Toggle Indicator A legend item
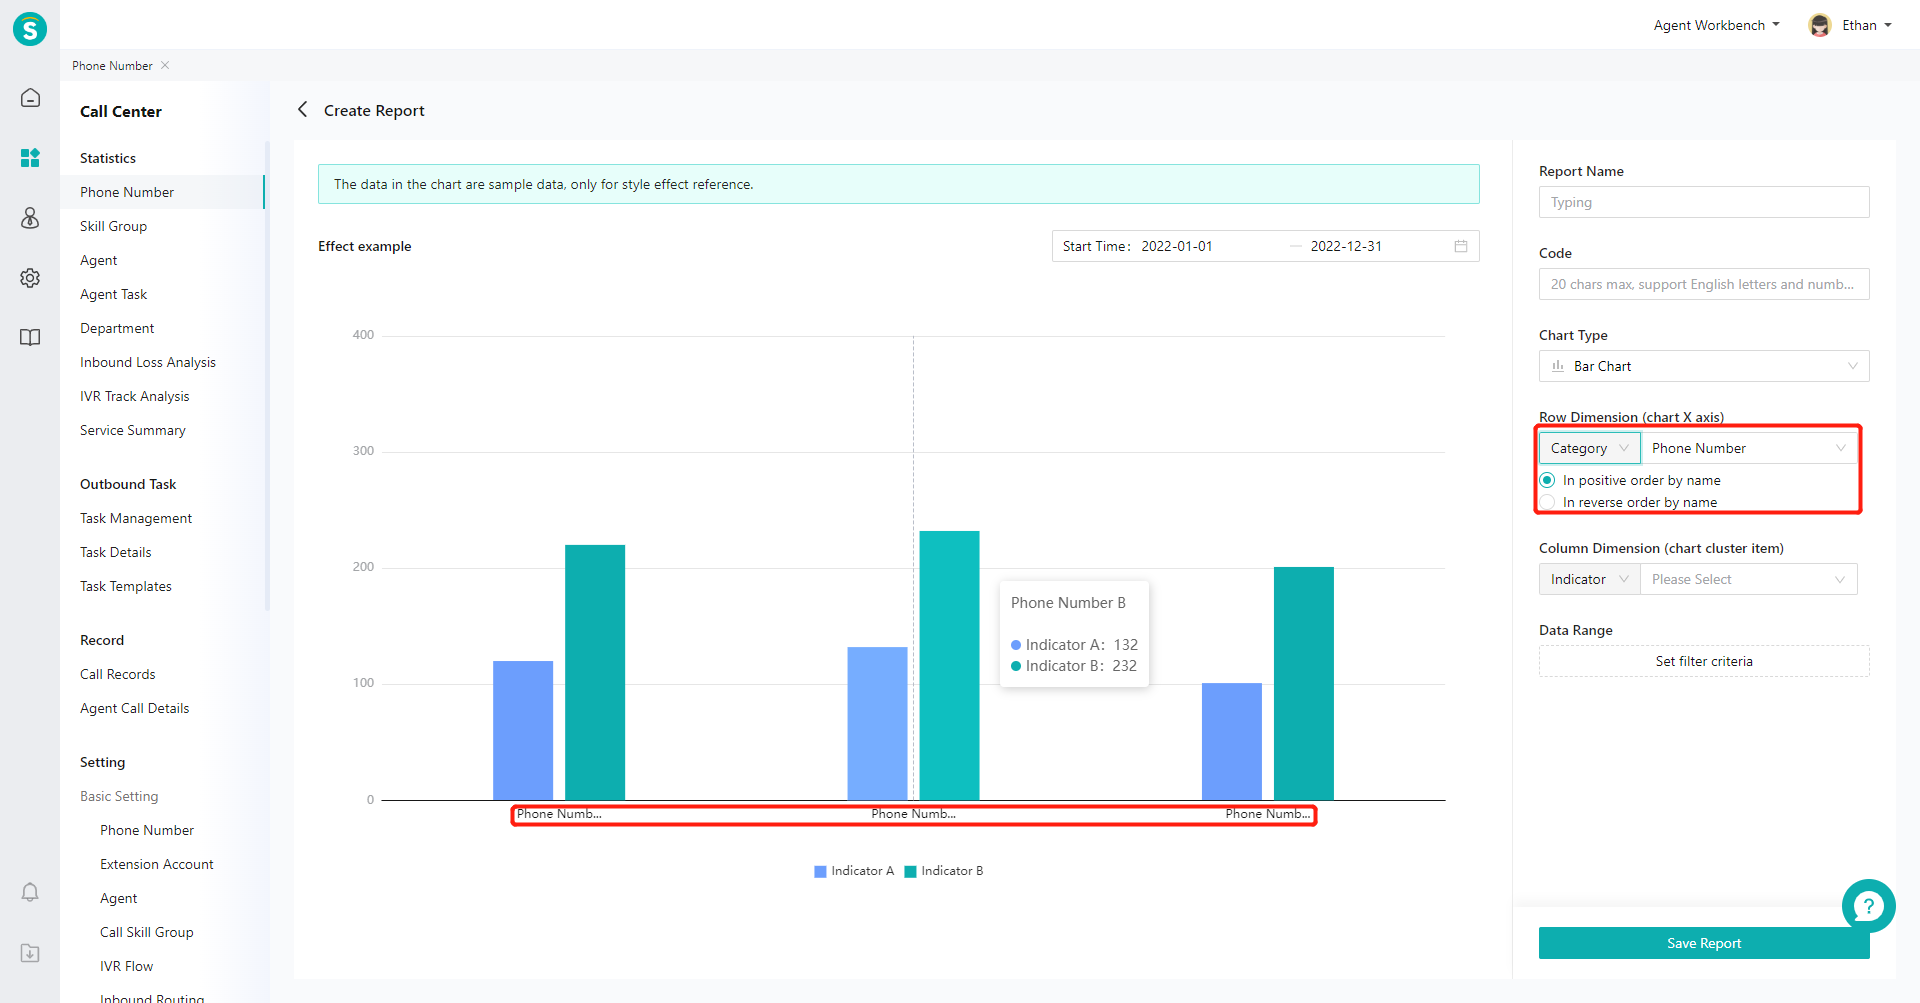Screen dimensions: 1920x1003 [854, 871]
